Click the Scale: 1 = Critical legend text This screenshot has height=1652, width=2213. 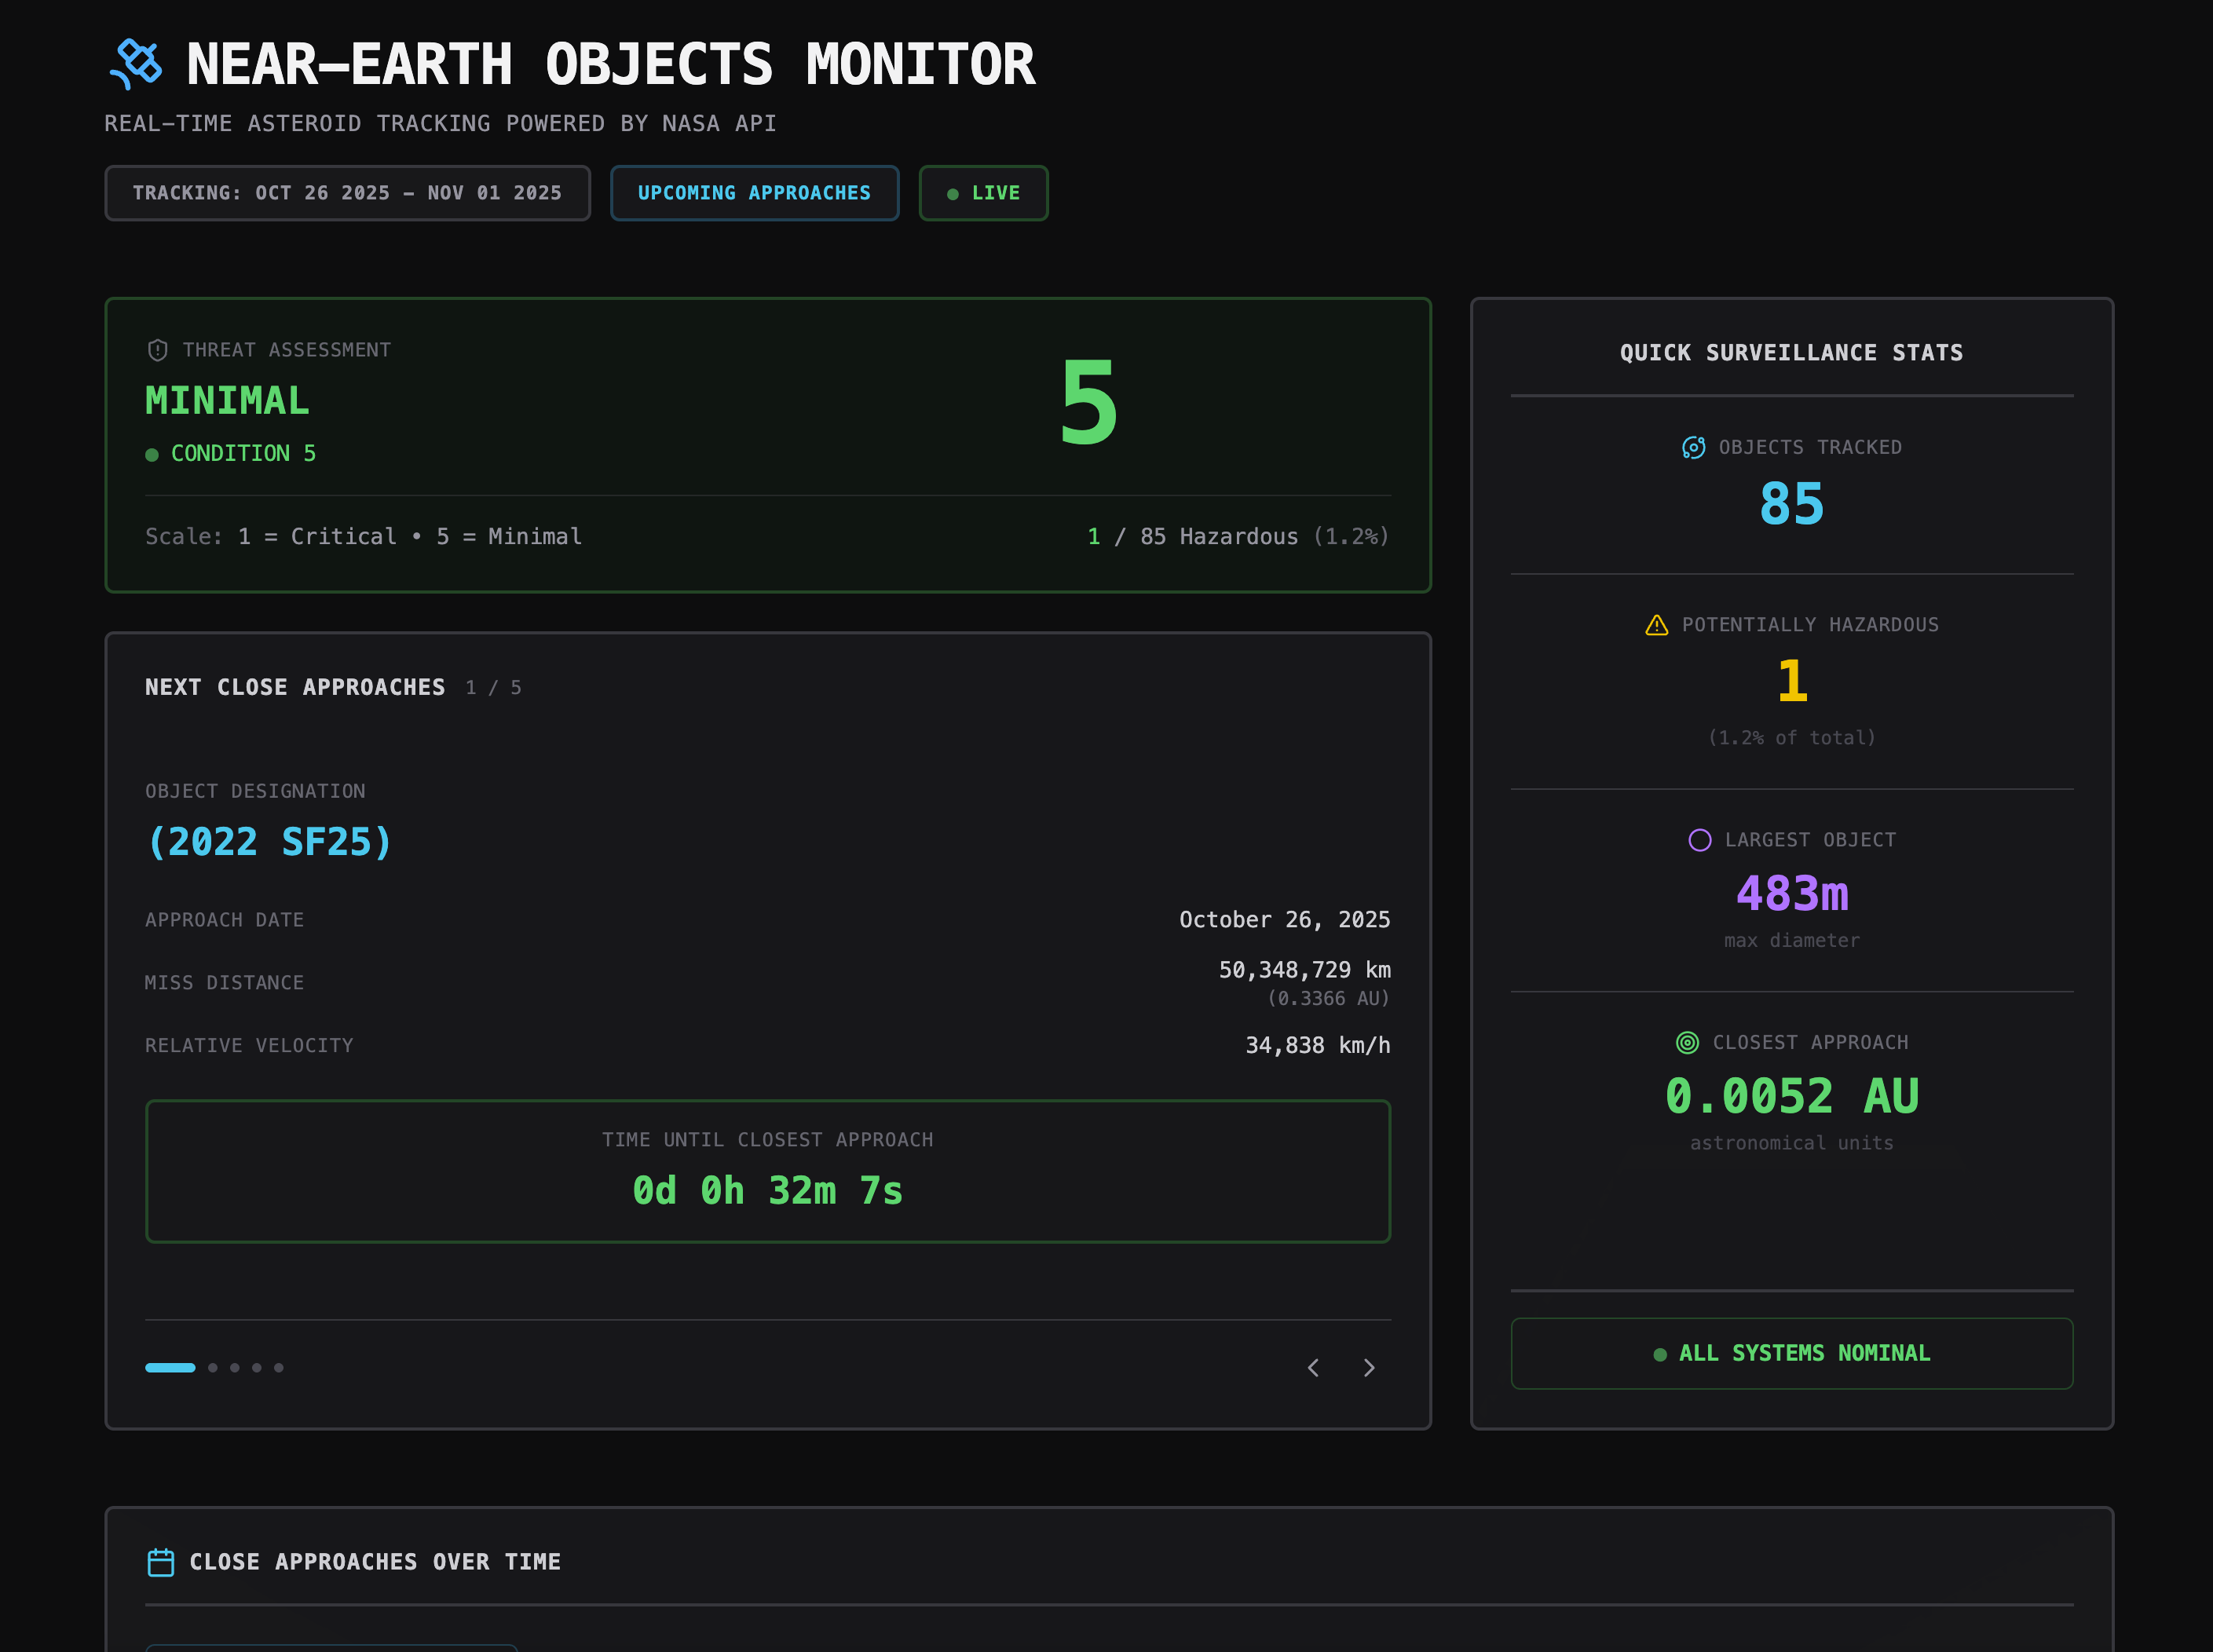coord(364,537)
